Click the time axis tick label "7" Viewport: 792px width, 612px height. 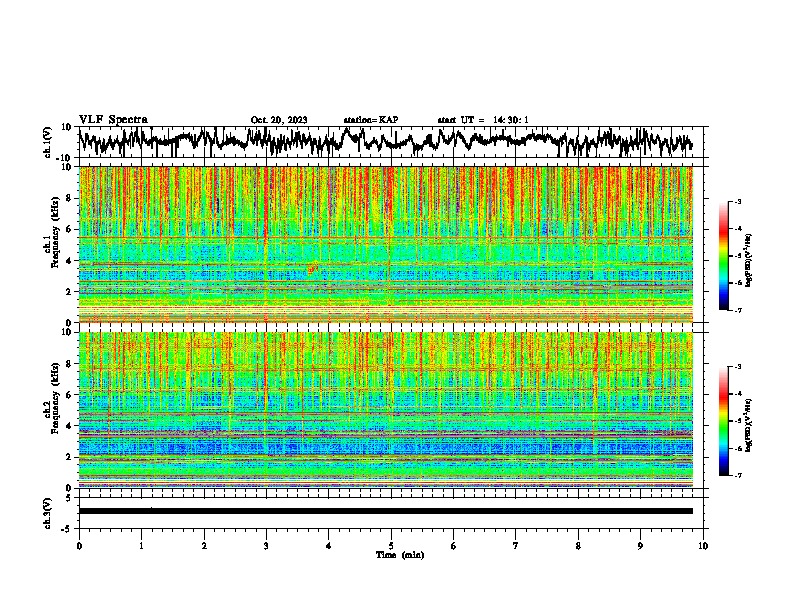click(x=516, y=546)
